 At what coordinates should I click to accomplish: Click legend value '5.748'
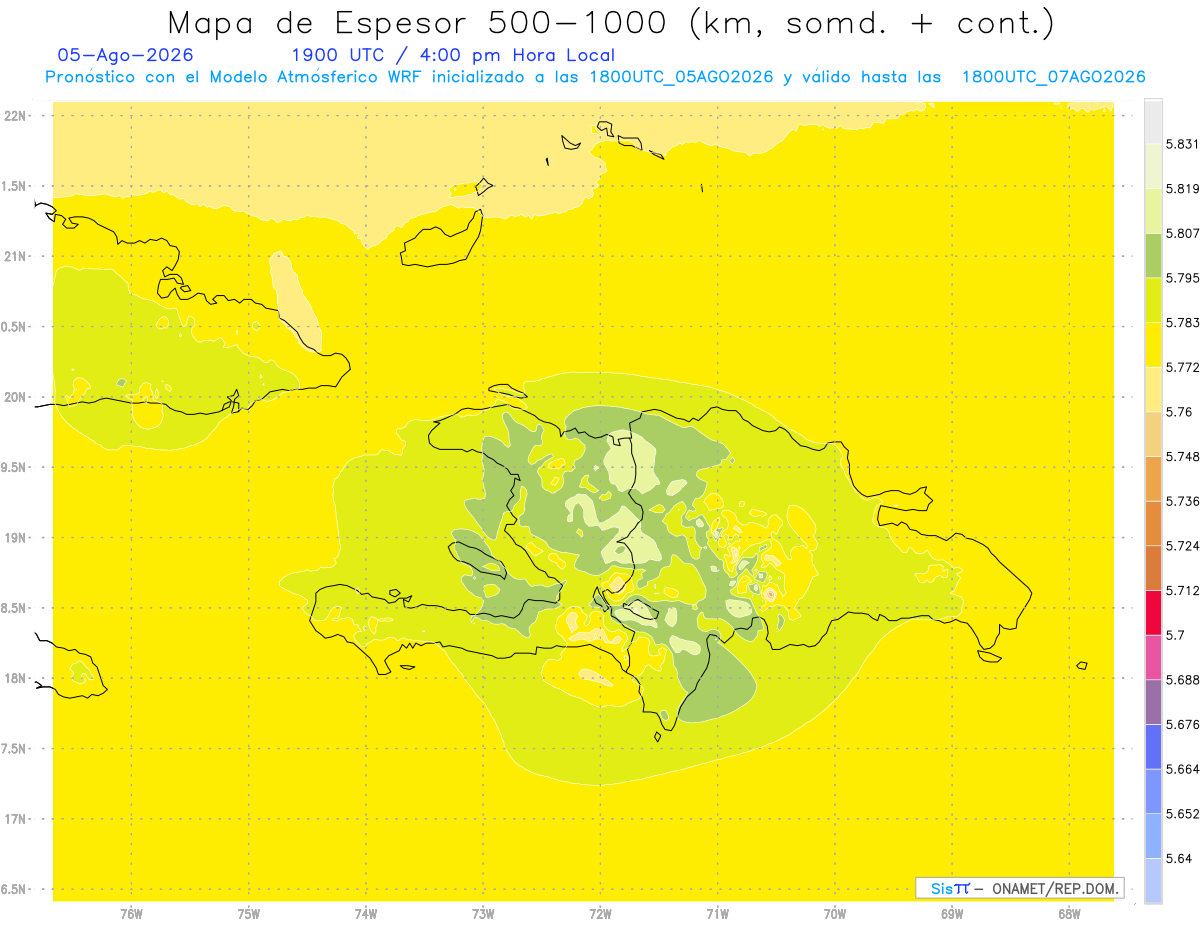click(x=1183, y=457)
